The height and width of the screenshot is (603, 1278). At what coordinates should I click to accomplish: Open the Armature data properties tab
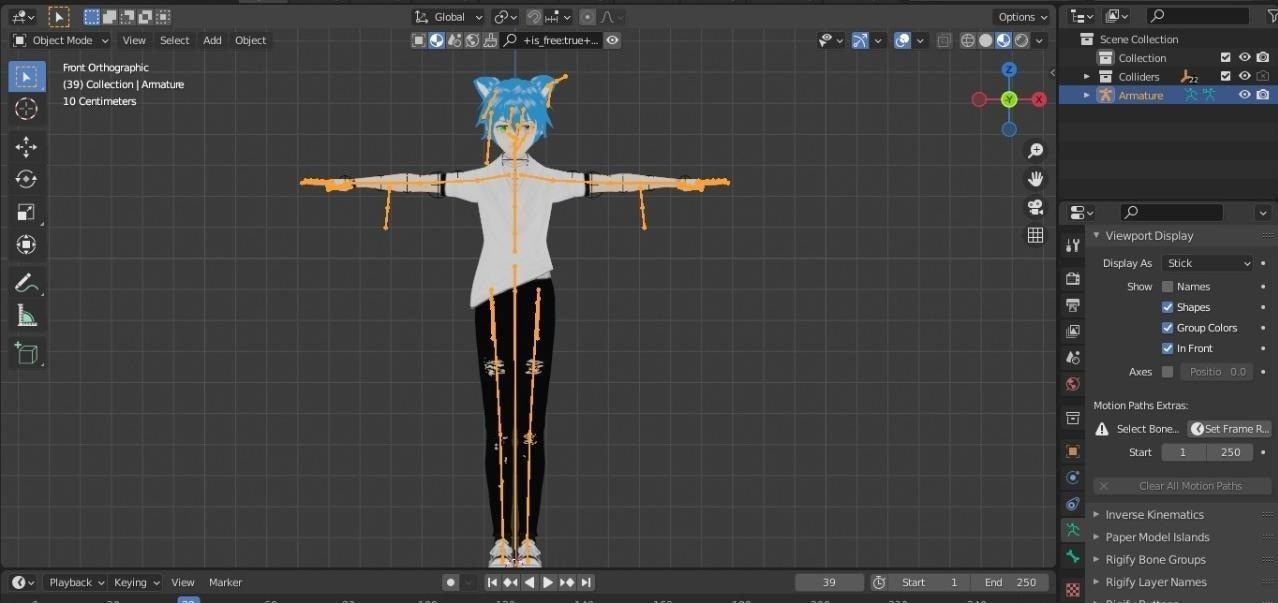(1073, 530)
